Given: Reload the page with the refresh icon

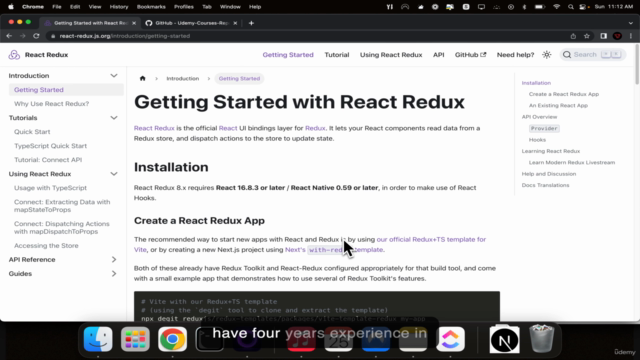Looking at the screenshot, I should 36,36.
